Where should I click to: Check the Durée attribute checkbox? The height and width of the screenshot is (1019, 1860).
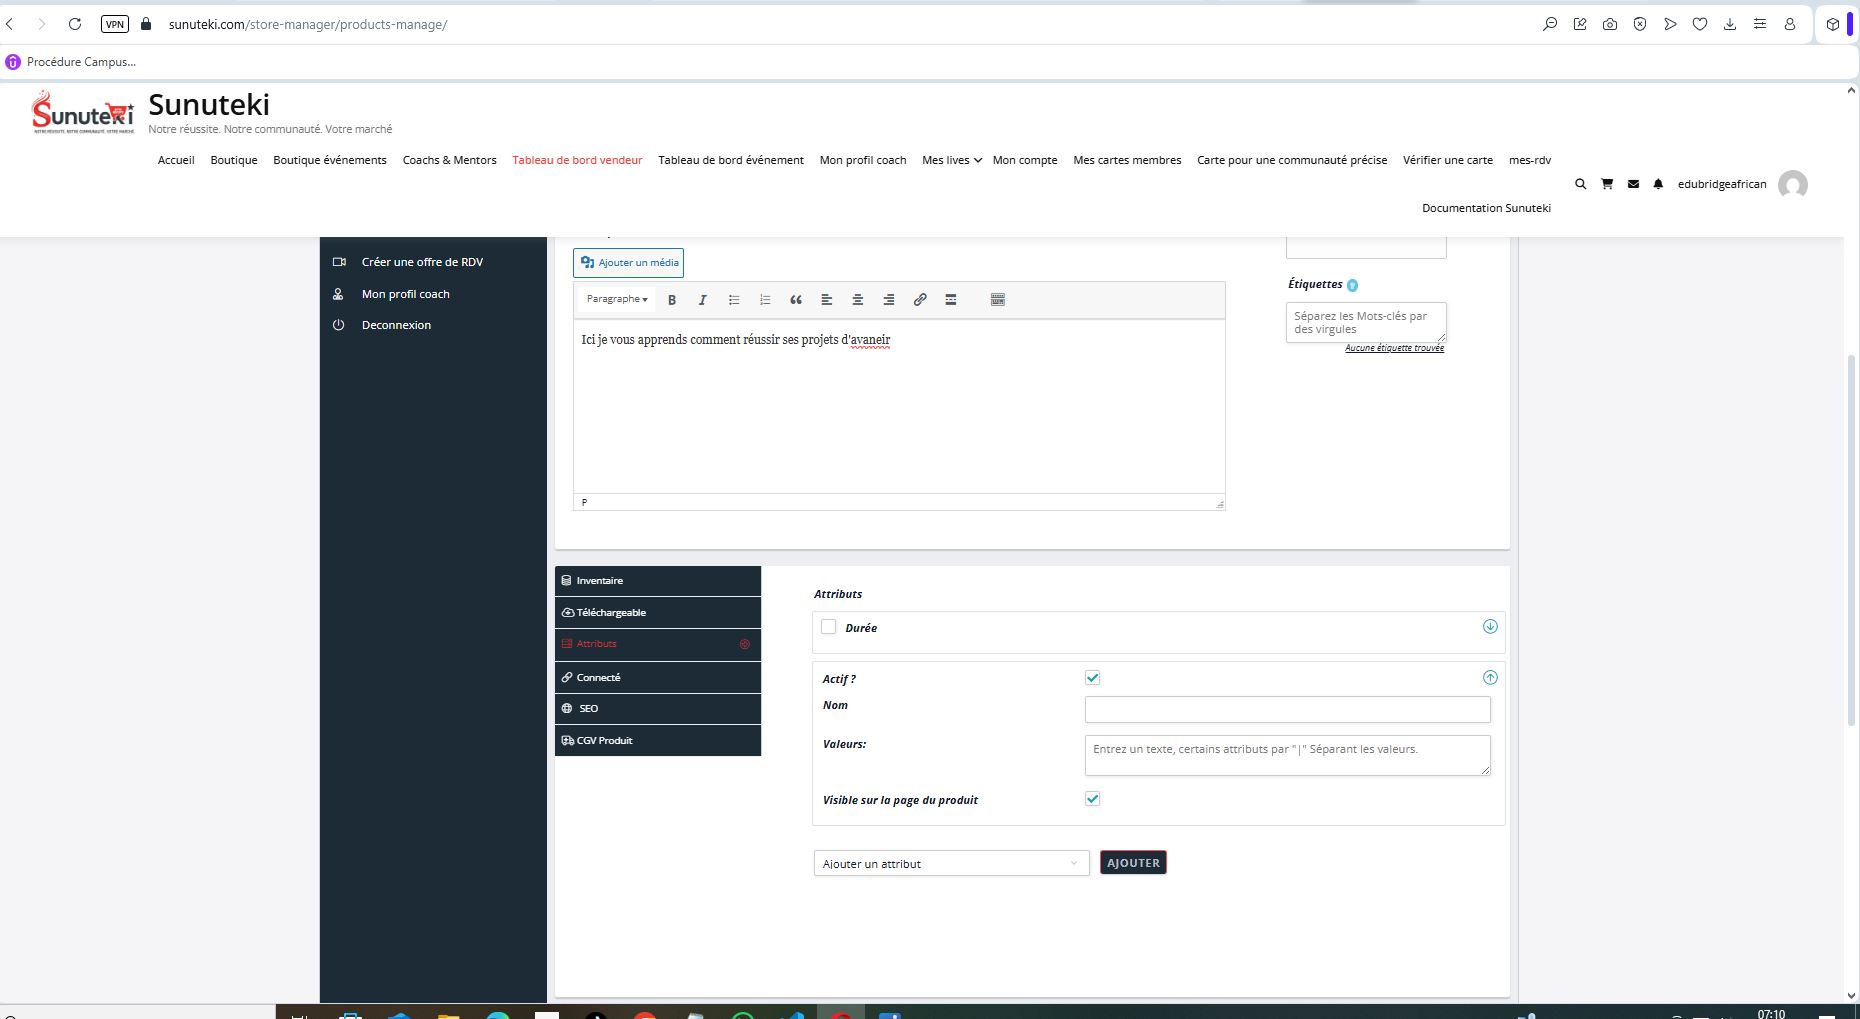point(829,627)
